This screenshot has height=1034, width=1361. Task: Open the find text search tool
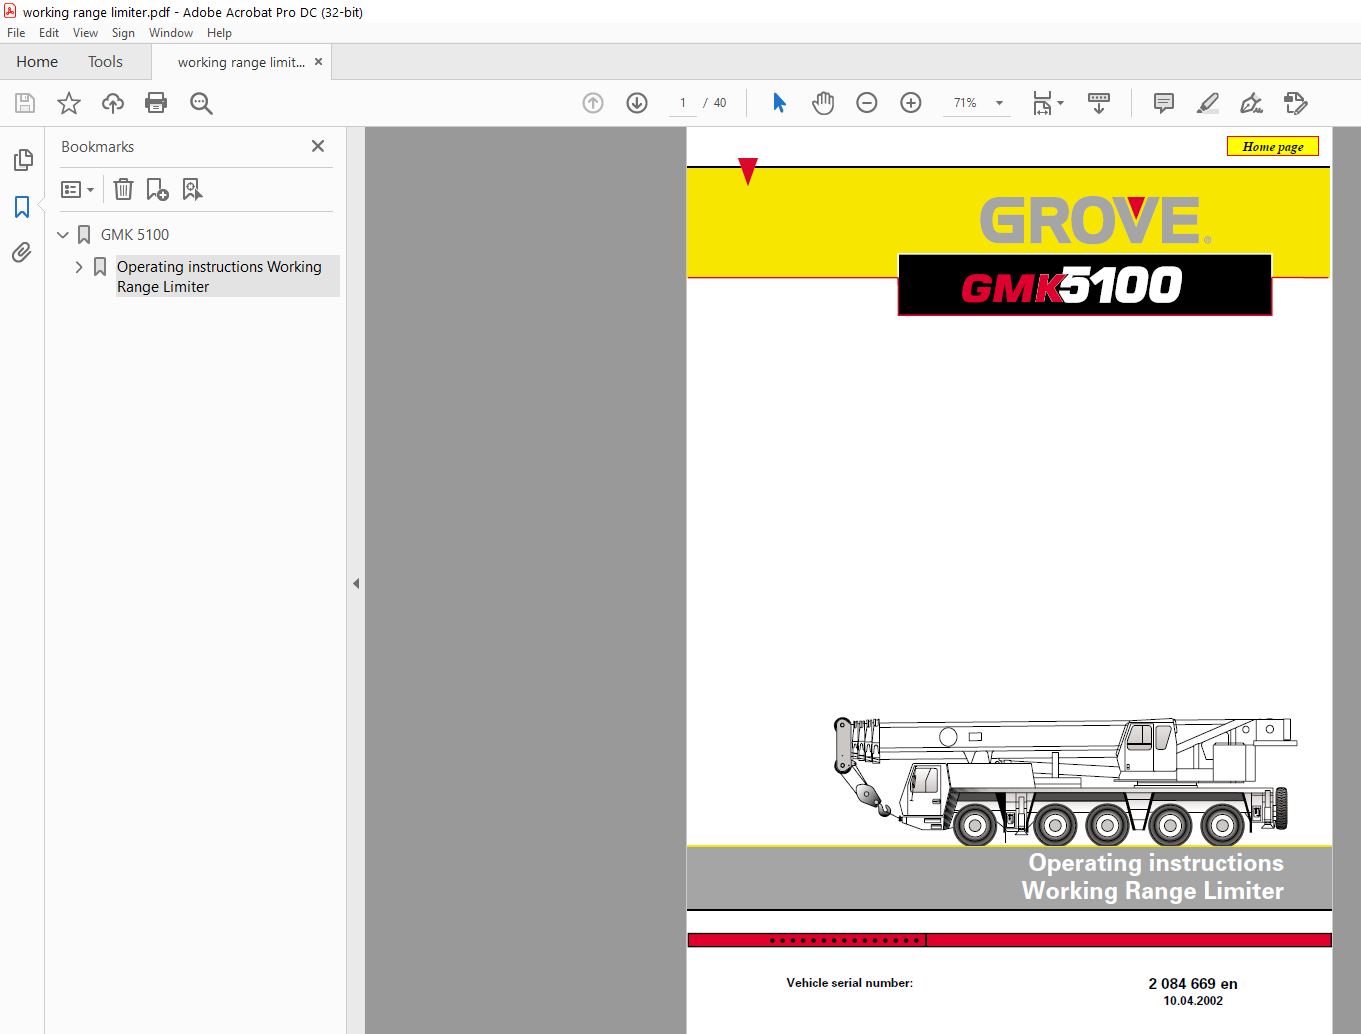click(x=201, y=103)
